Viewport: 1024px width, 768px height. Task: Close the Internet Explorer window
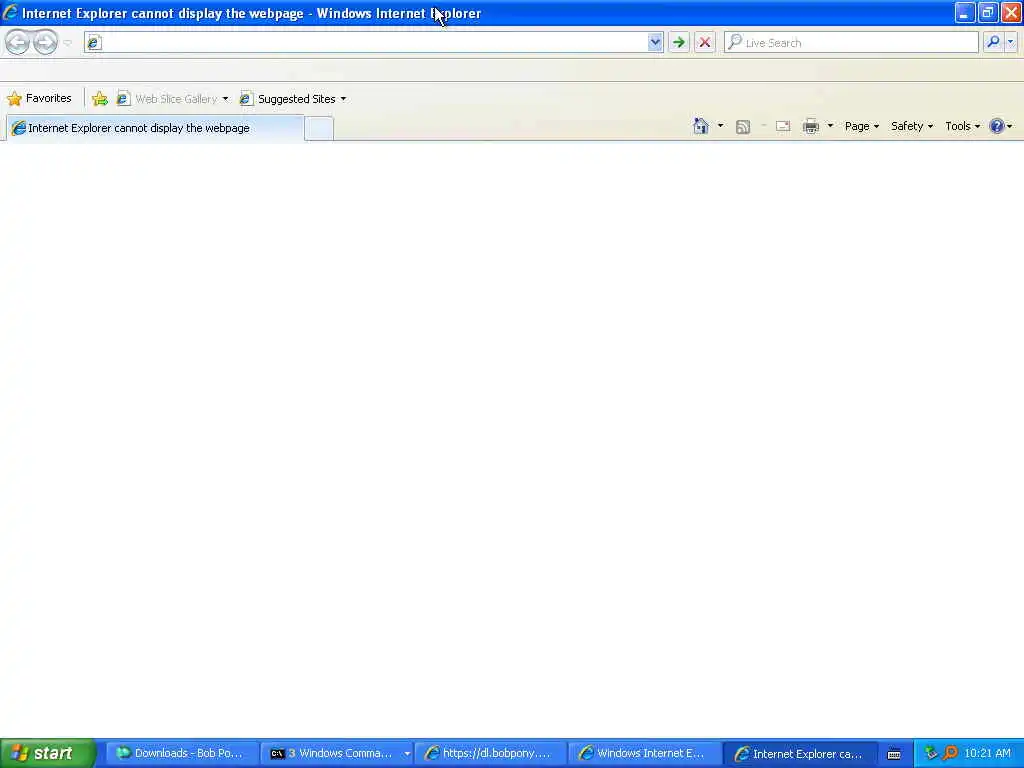click(1011, 12)
